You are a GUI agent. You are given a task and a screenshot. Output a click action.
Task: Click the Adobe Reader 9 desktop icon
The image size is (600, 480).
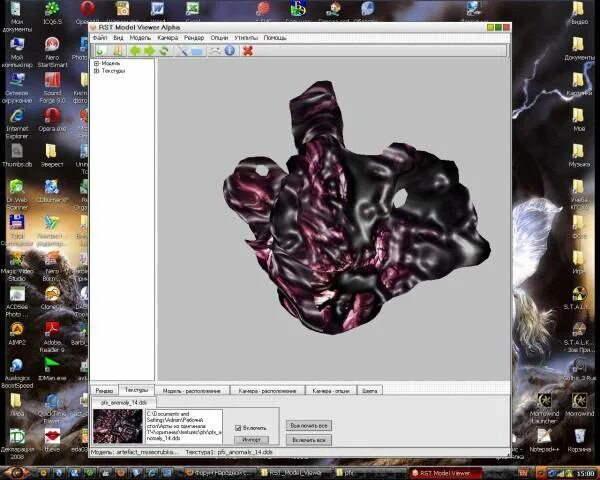[x=52, y=337]
